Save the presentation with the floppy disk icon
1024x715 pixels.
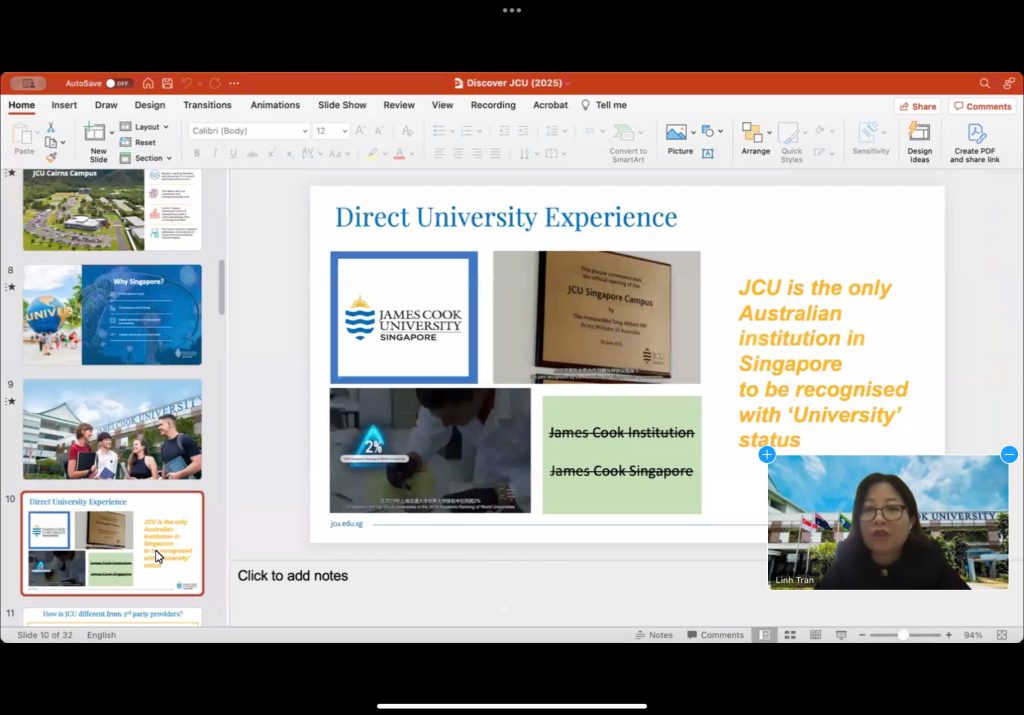click(168, 83)
